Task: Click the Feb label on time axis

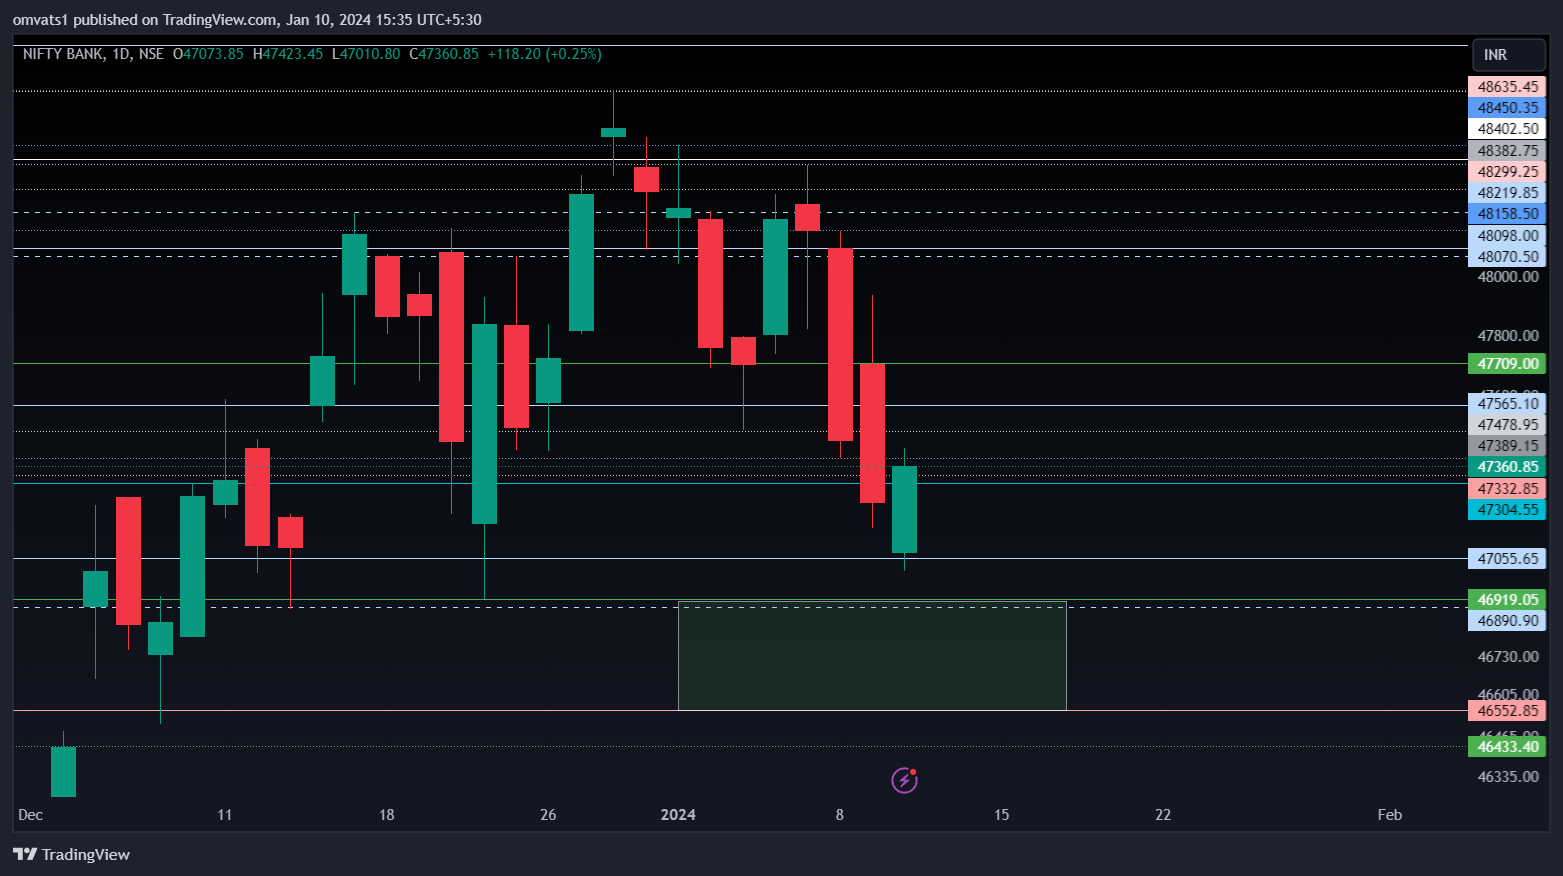Action: (x=1390, y=815)
